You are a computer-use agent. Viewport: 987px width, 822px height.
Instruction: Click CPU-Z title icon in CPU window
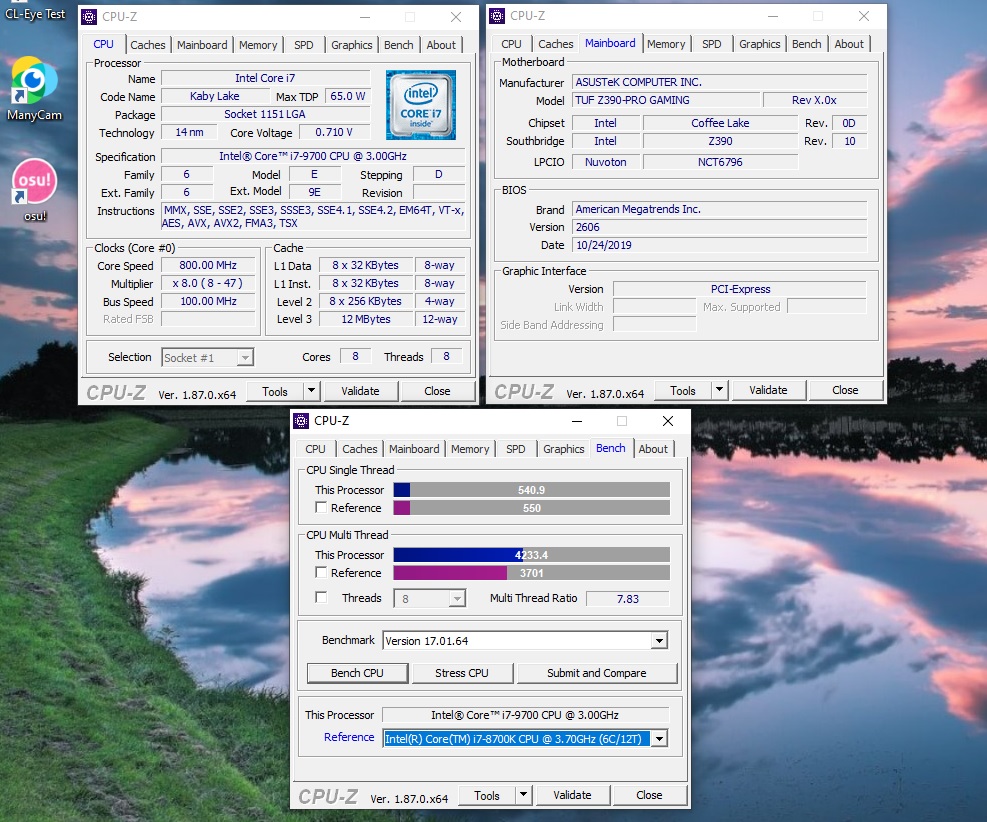[x=89, y=17]
